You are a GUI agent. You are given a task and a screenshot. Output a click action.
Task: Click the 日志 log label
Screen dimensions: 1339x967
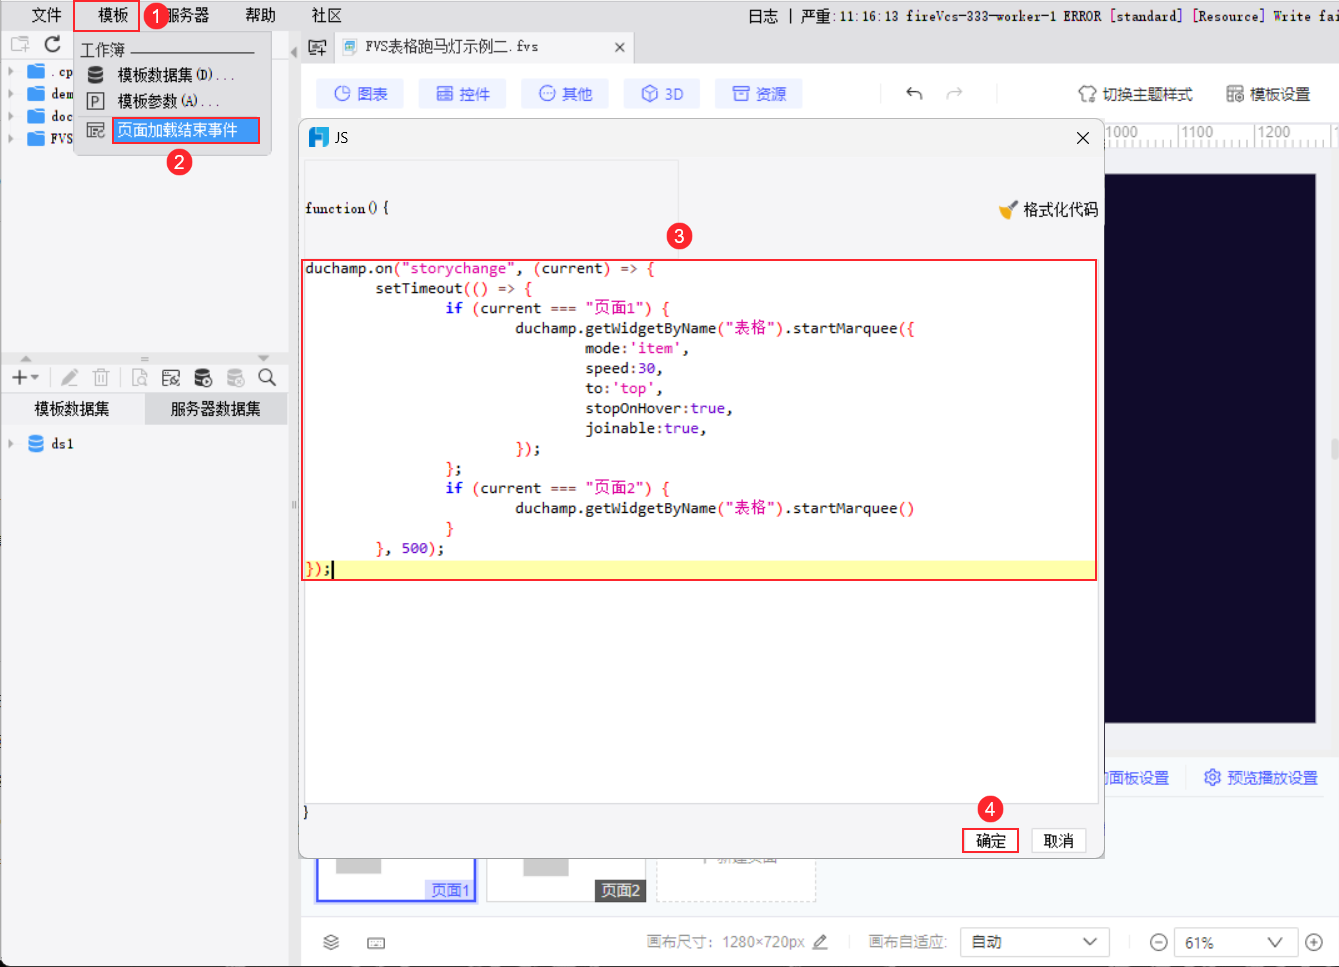point(763,16)
